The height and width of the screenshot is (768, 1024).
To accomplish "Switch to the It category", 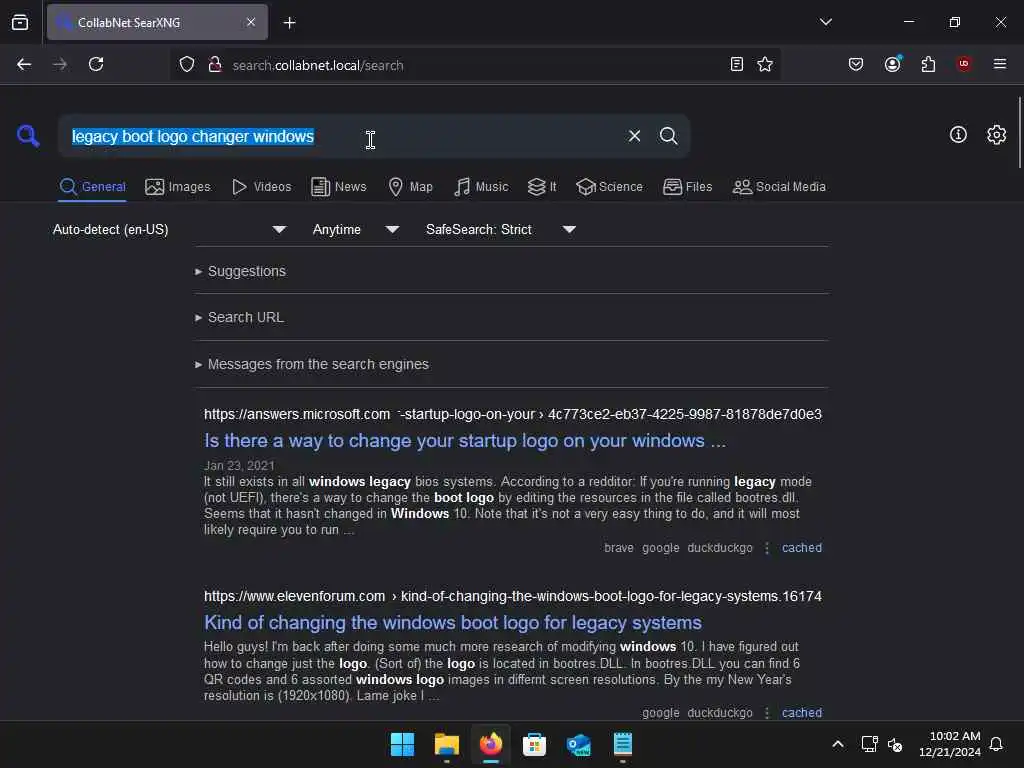I will 542,187.
